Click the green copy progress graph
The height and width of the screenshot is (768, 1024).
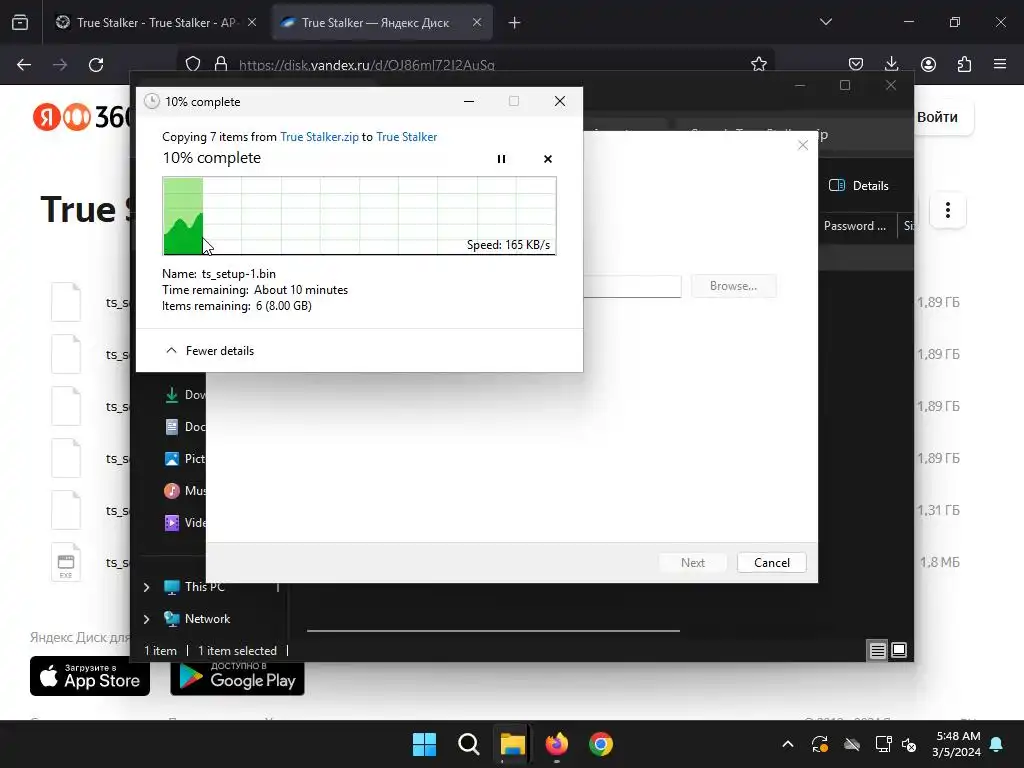pos(359,216)
